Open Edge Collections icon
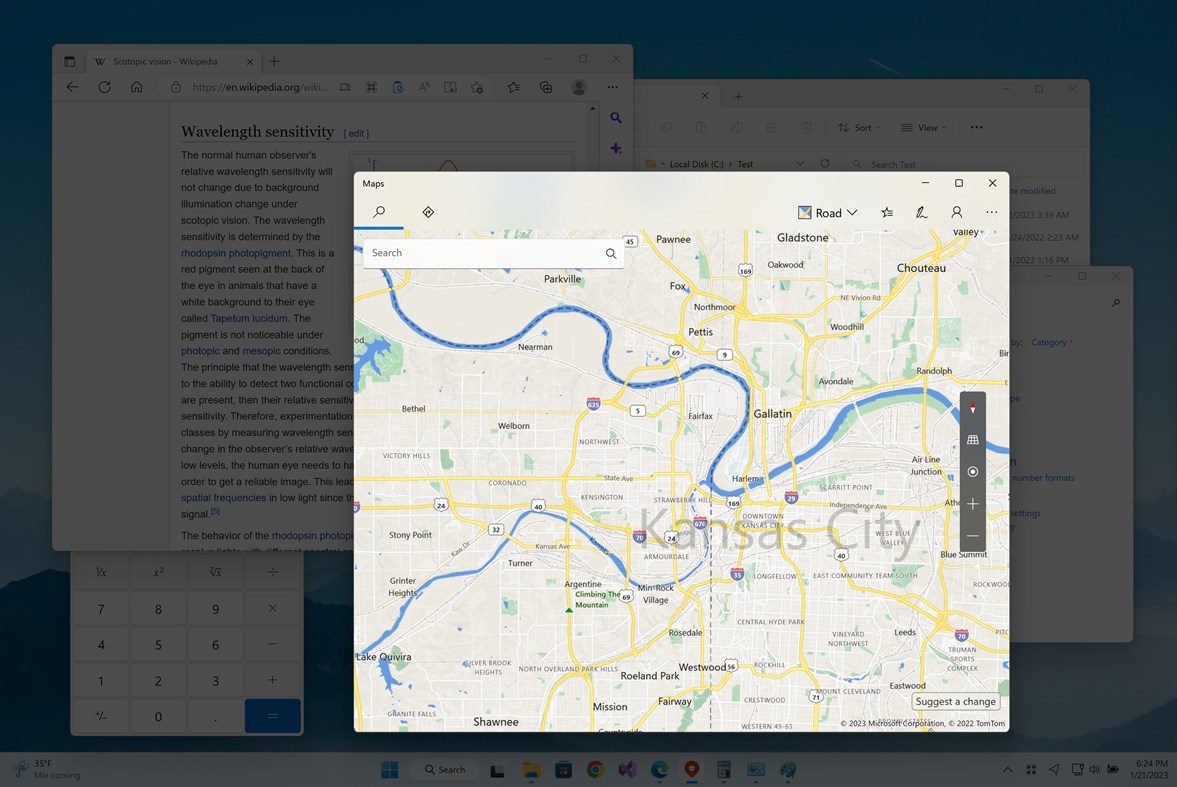Screen dimensions: 1177x787 pos(546,87)
